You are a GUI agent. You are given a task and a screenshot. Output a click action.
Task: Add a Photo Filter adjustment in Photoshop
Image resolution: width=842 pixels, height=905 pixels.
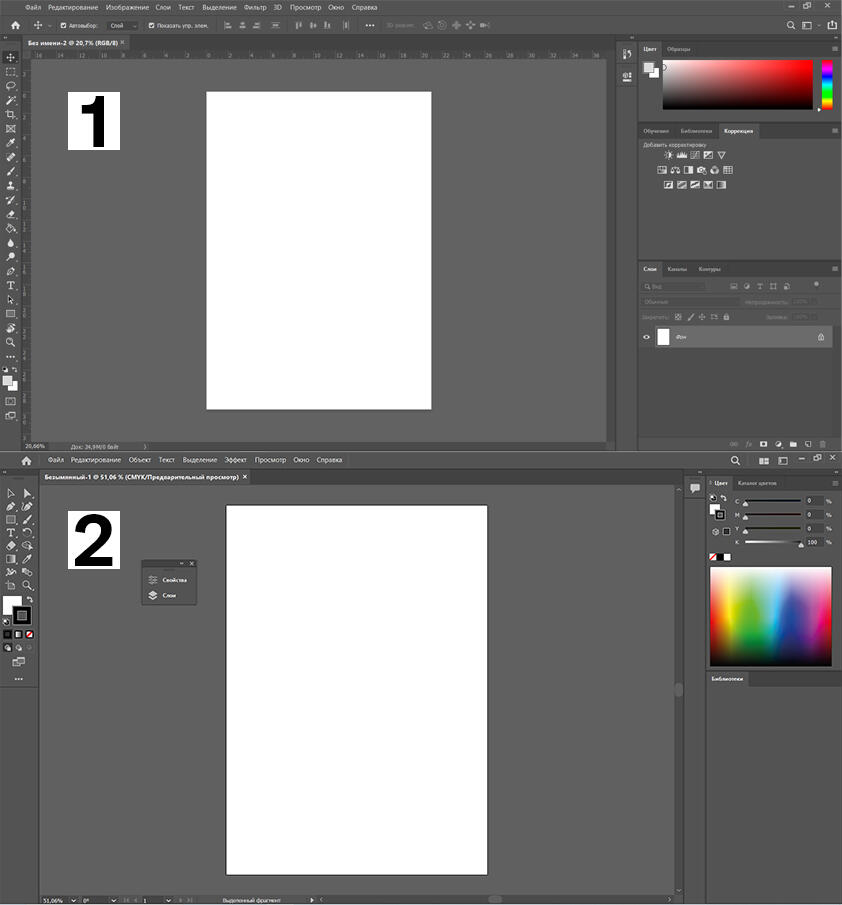(x=702, y=170)
